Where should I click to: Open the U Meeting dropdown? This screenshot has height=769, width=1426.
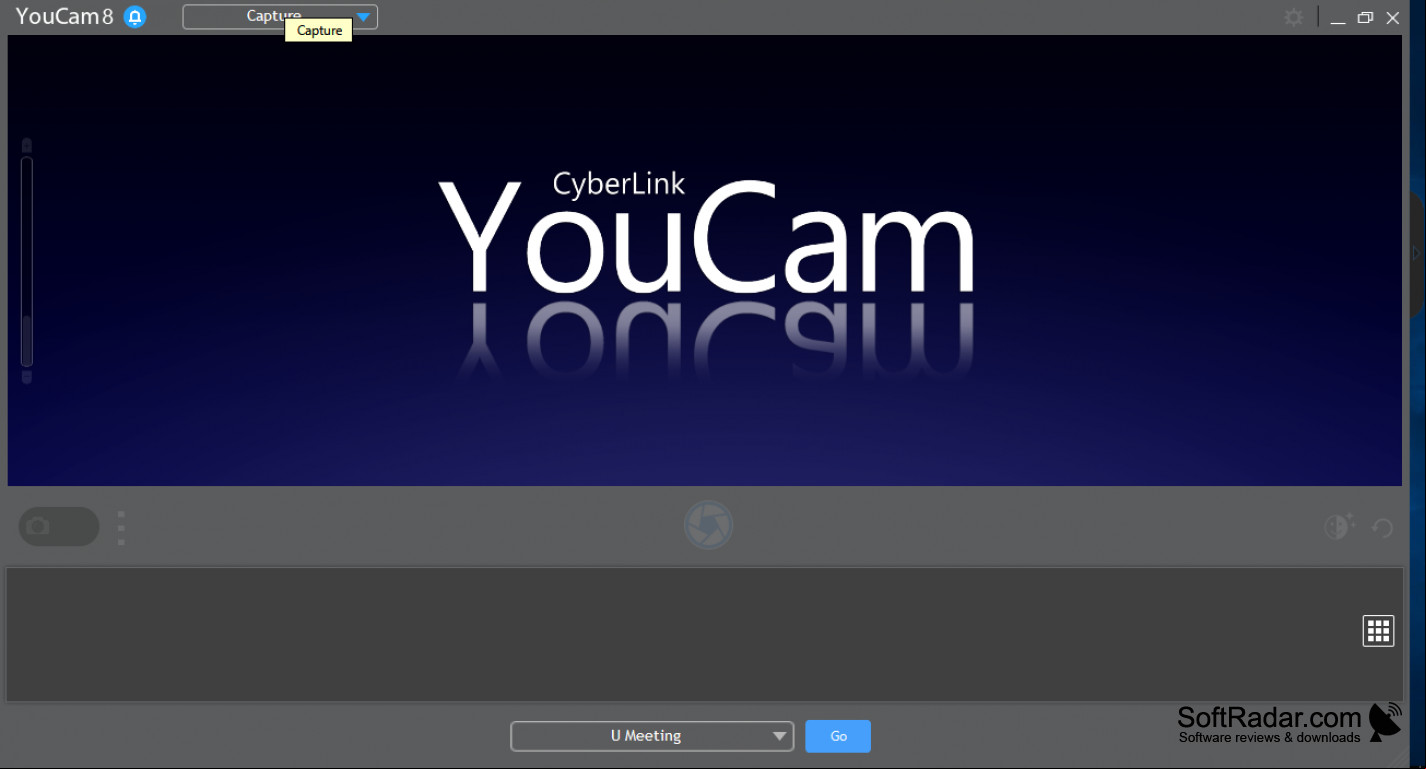[652, 736]
